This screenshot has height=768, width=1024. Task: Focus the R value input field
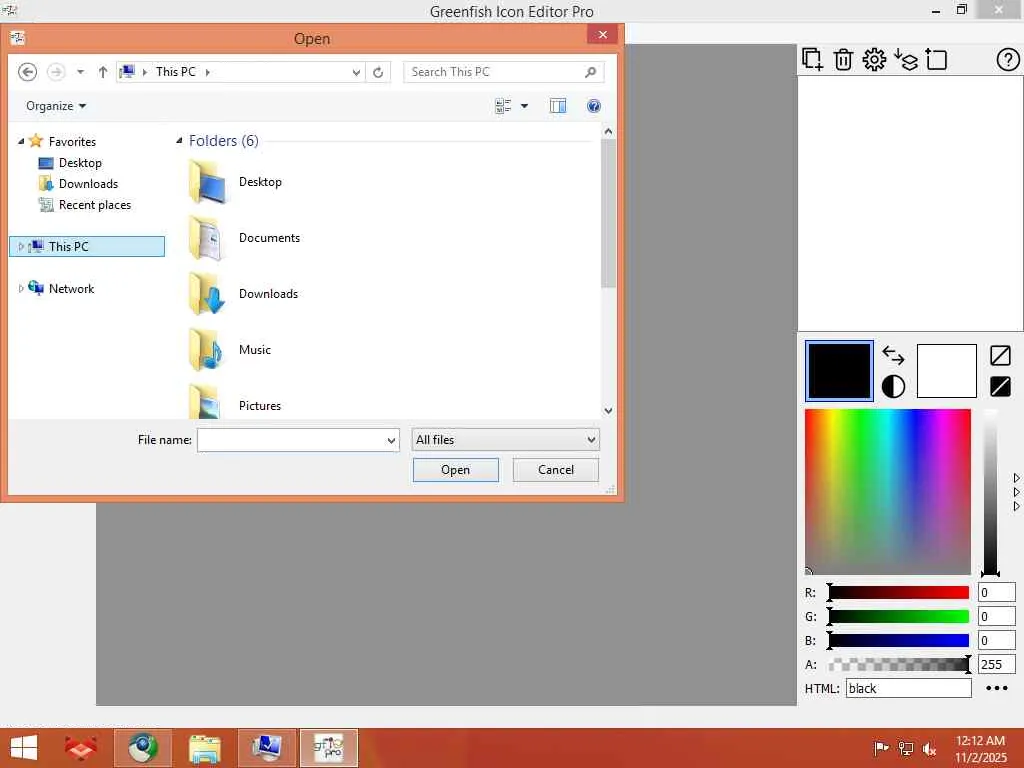click(996, 592)
